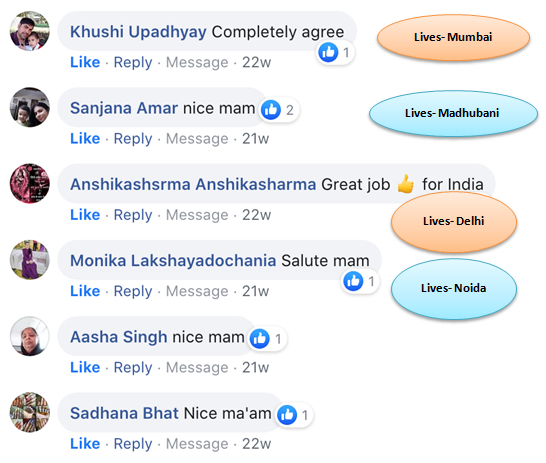
Task: Click the Lives-Mumbai orange label
Action: 453,37
